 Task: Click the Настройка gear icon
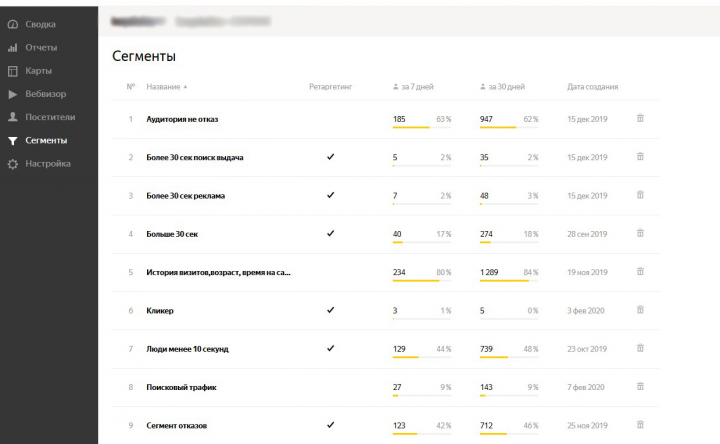13,164
